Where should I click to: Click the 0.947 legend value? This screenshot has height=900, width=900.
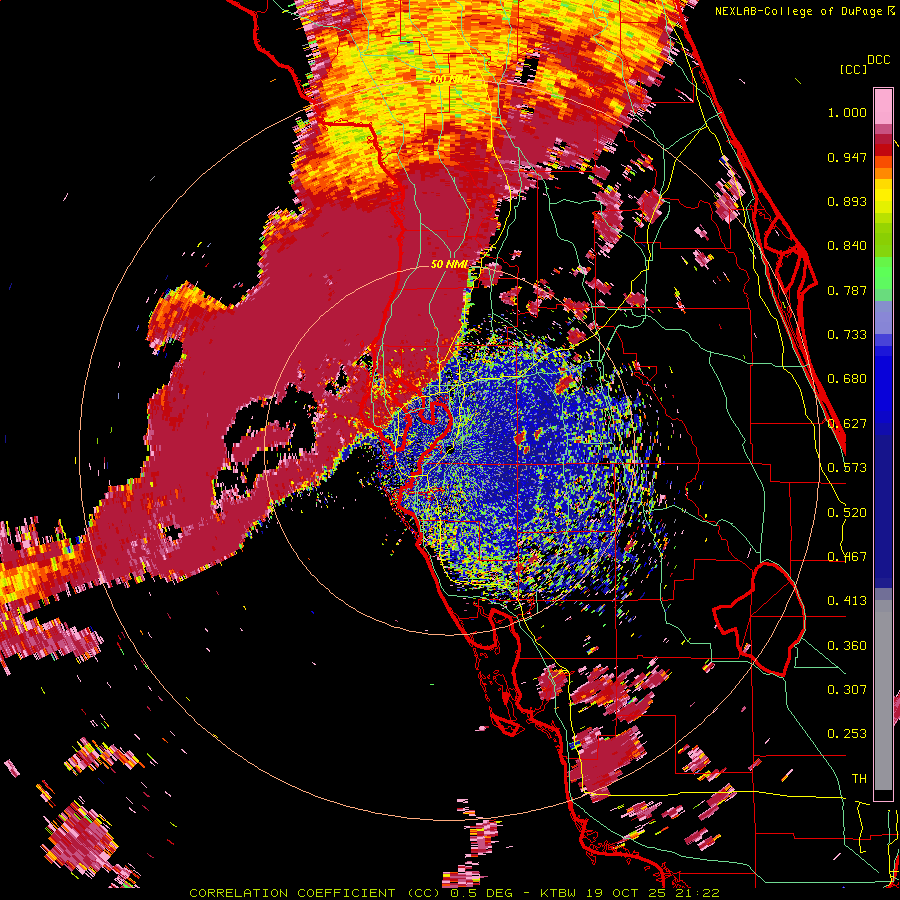[847, 157]
